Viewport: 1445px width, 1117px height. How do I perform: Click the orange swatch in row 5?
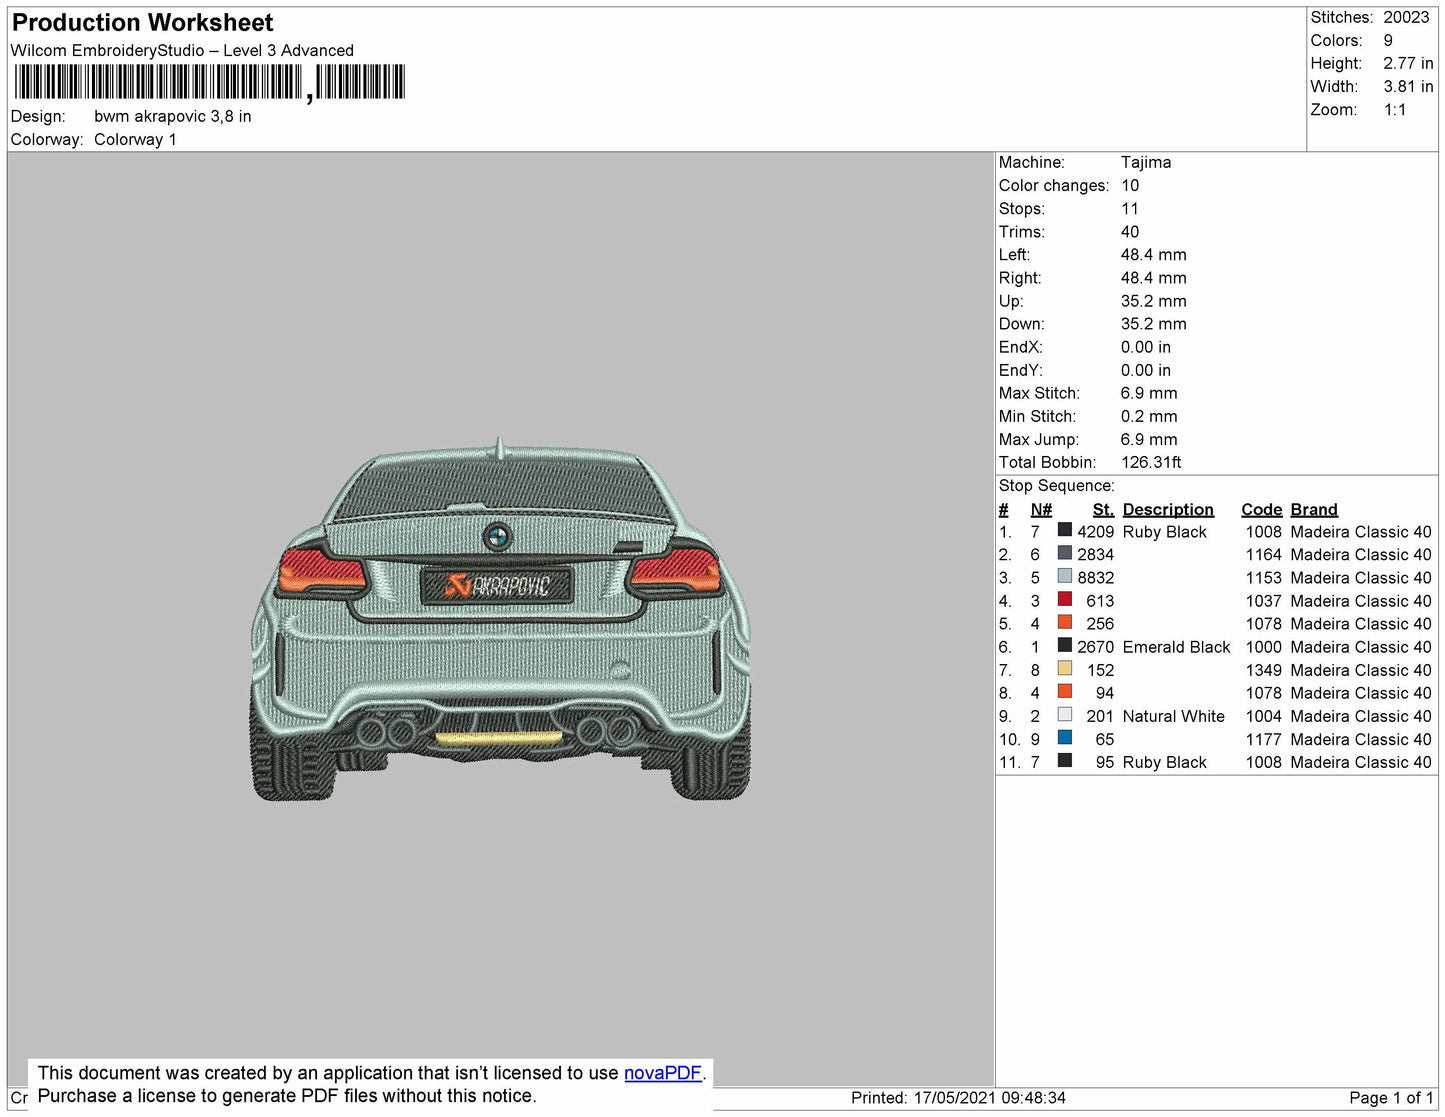[1065, 622]
